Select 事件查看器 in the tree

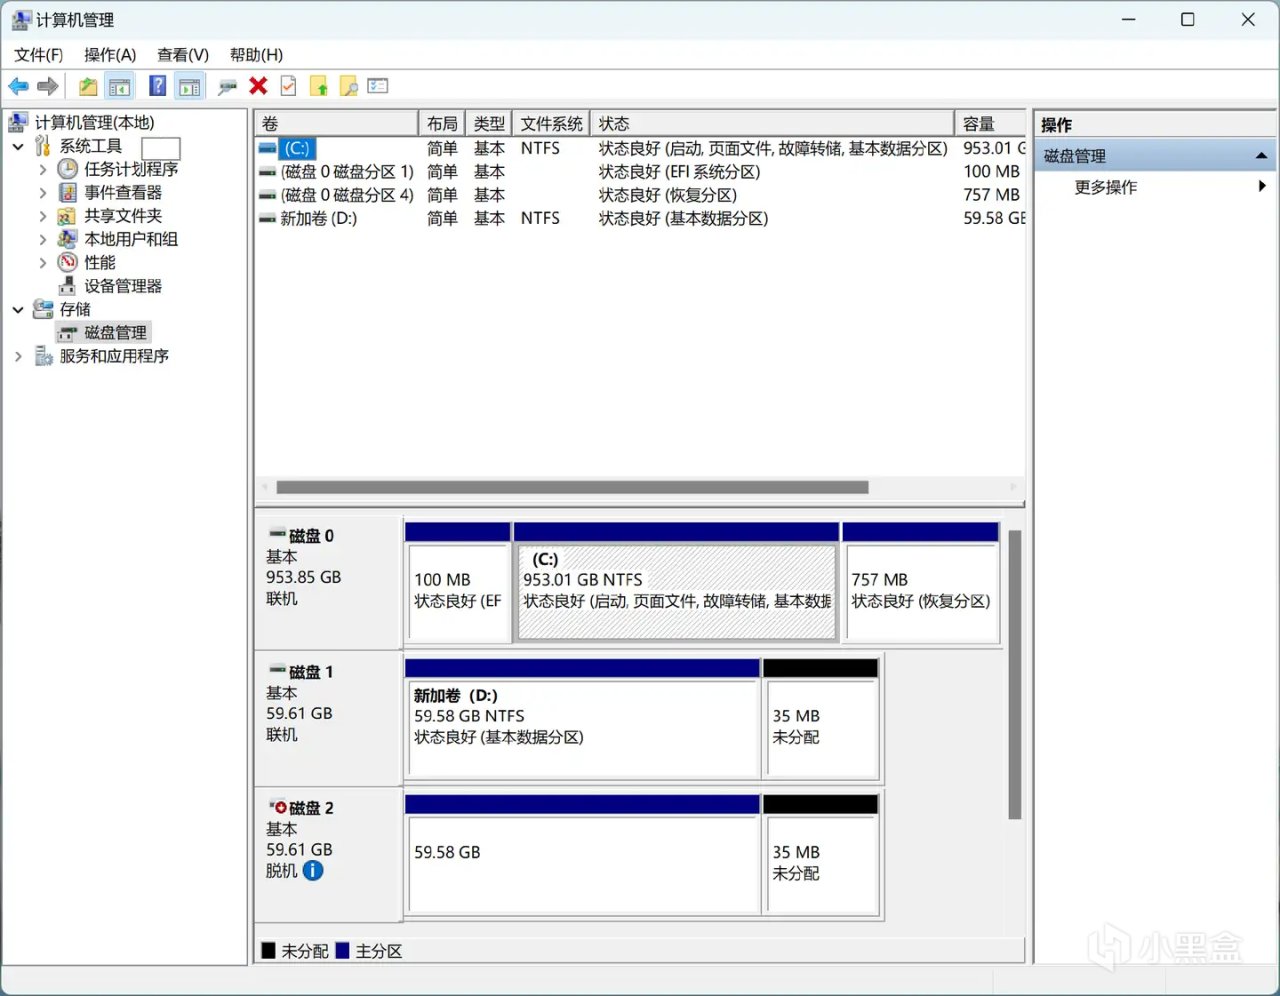pos(123,192)
